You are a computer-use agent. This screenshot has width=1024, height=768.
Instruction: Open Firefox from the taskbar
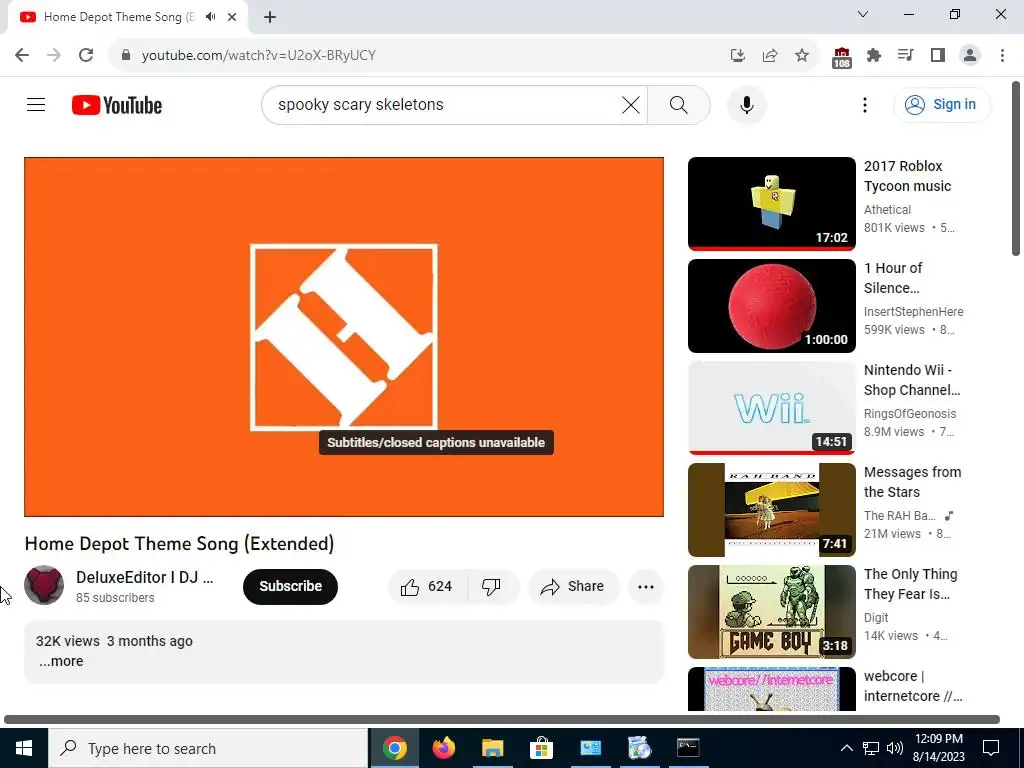(x=443, y=748)
